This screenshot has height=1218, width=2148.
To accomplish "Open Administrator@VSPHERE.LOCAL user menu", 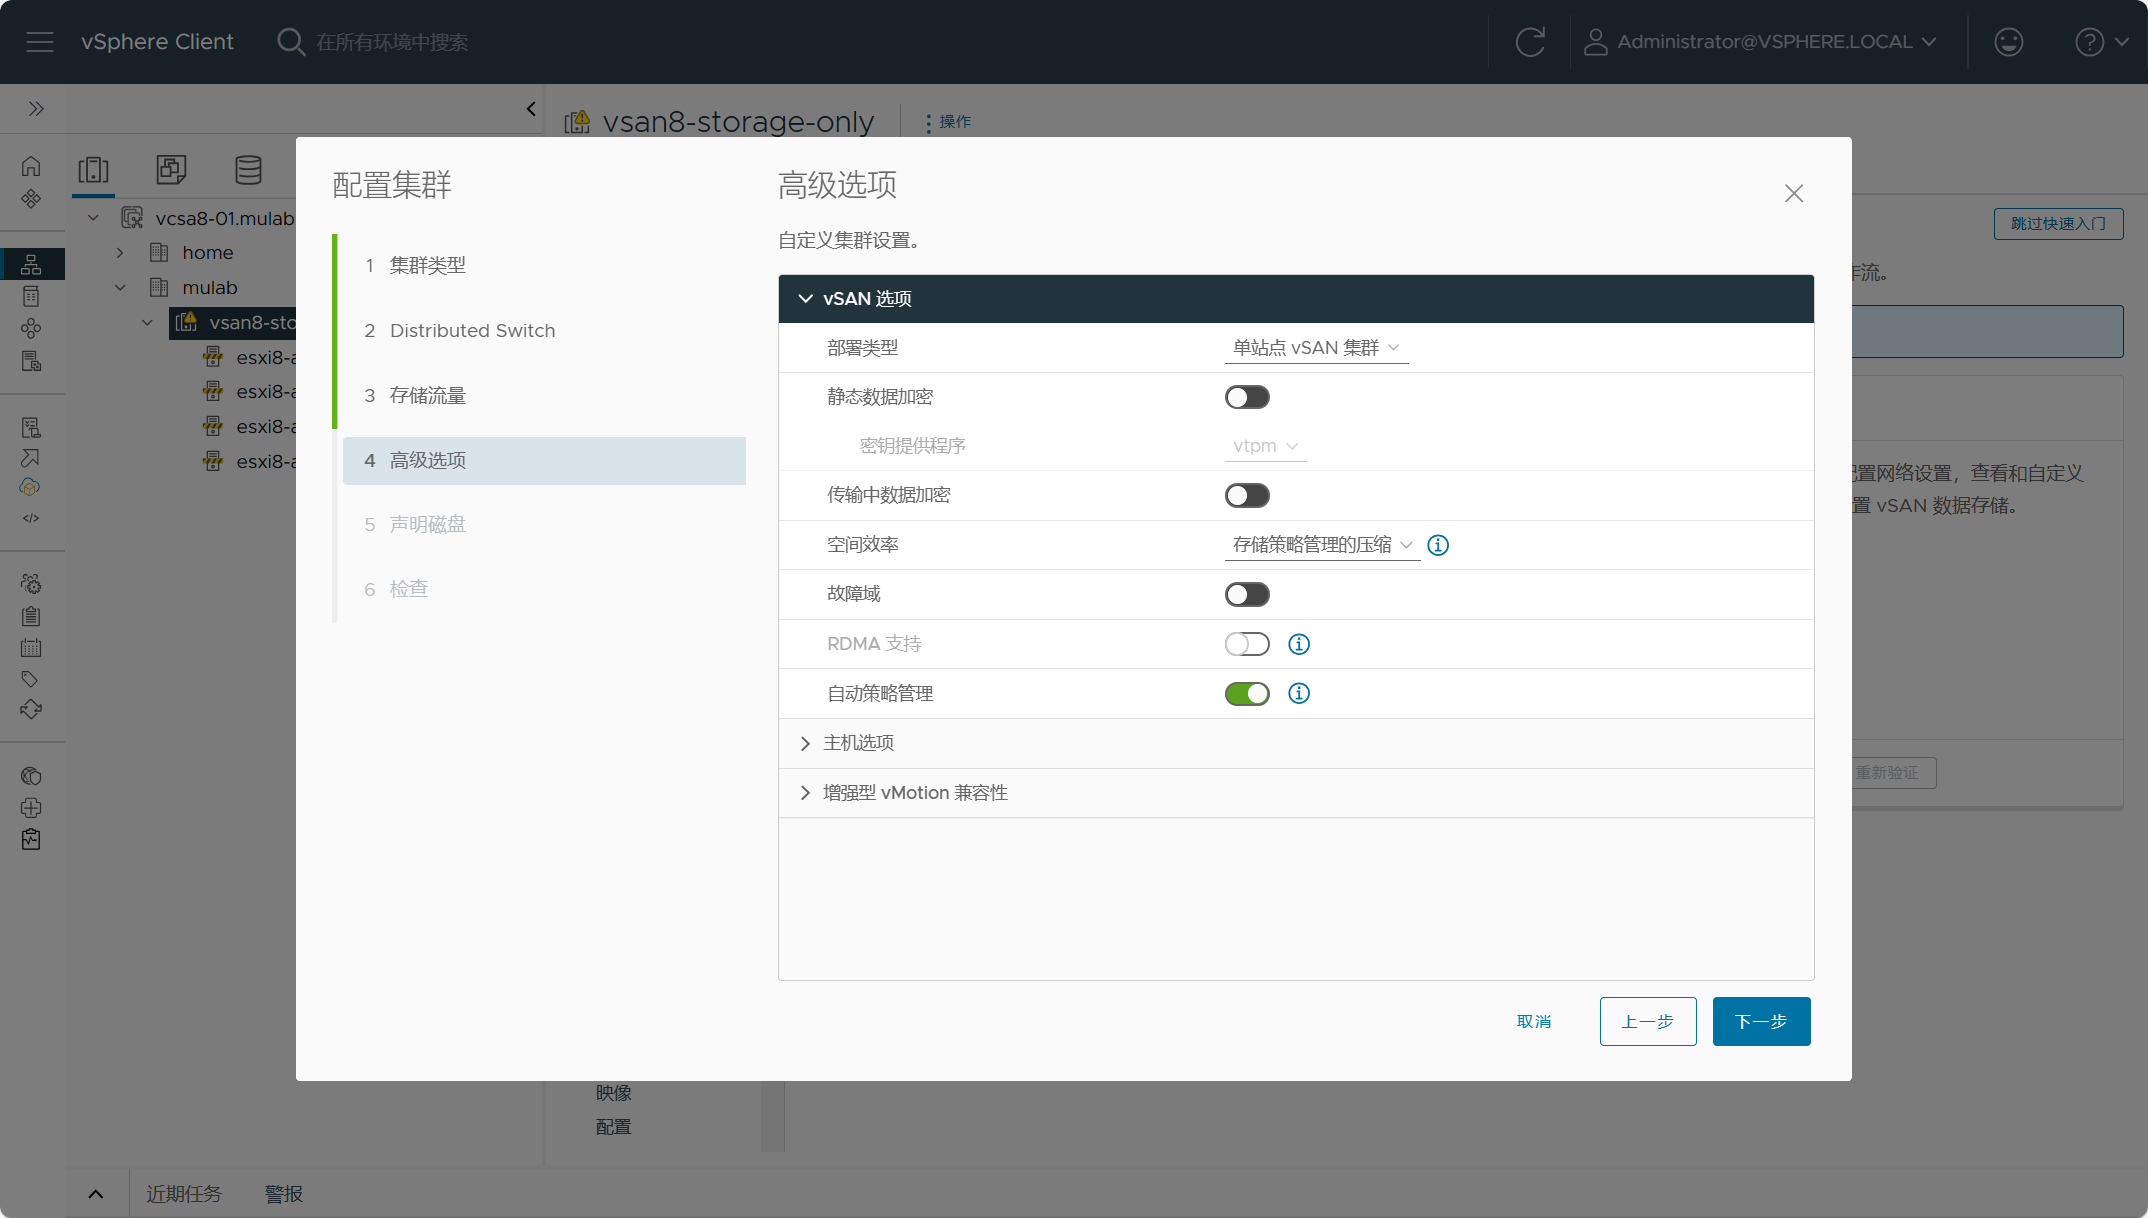I will coord(1761,42).
